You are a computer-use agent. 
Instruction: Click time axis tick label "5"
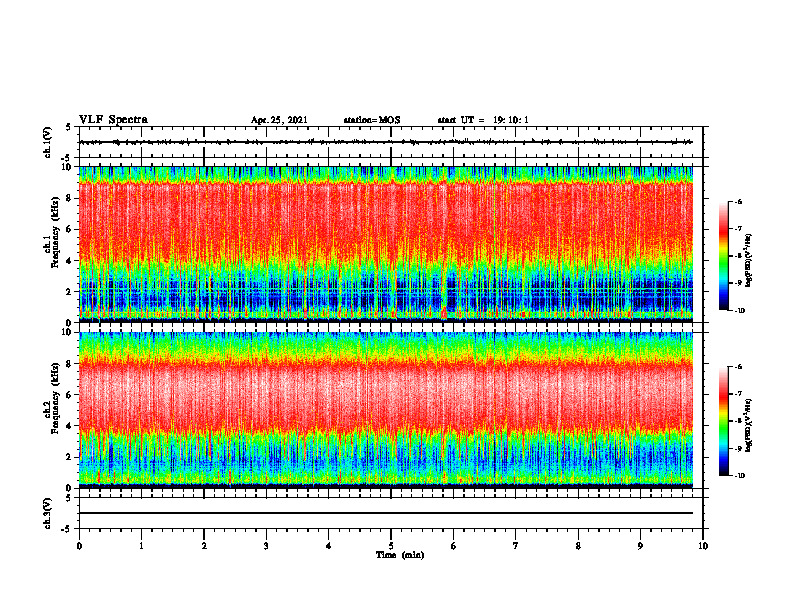[391, 546]
